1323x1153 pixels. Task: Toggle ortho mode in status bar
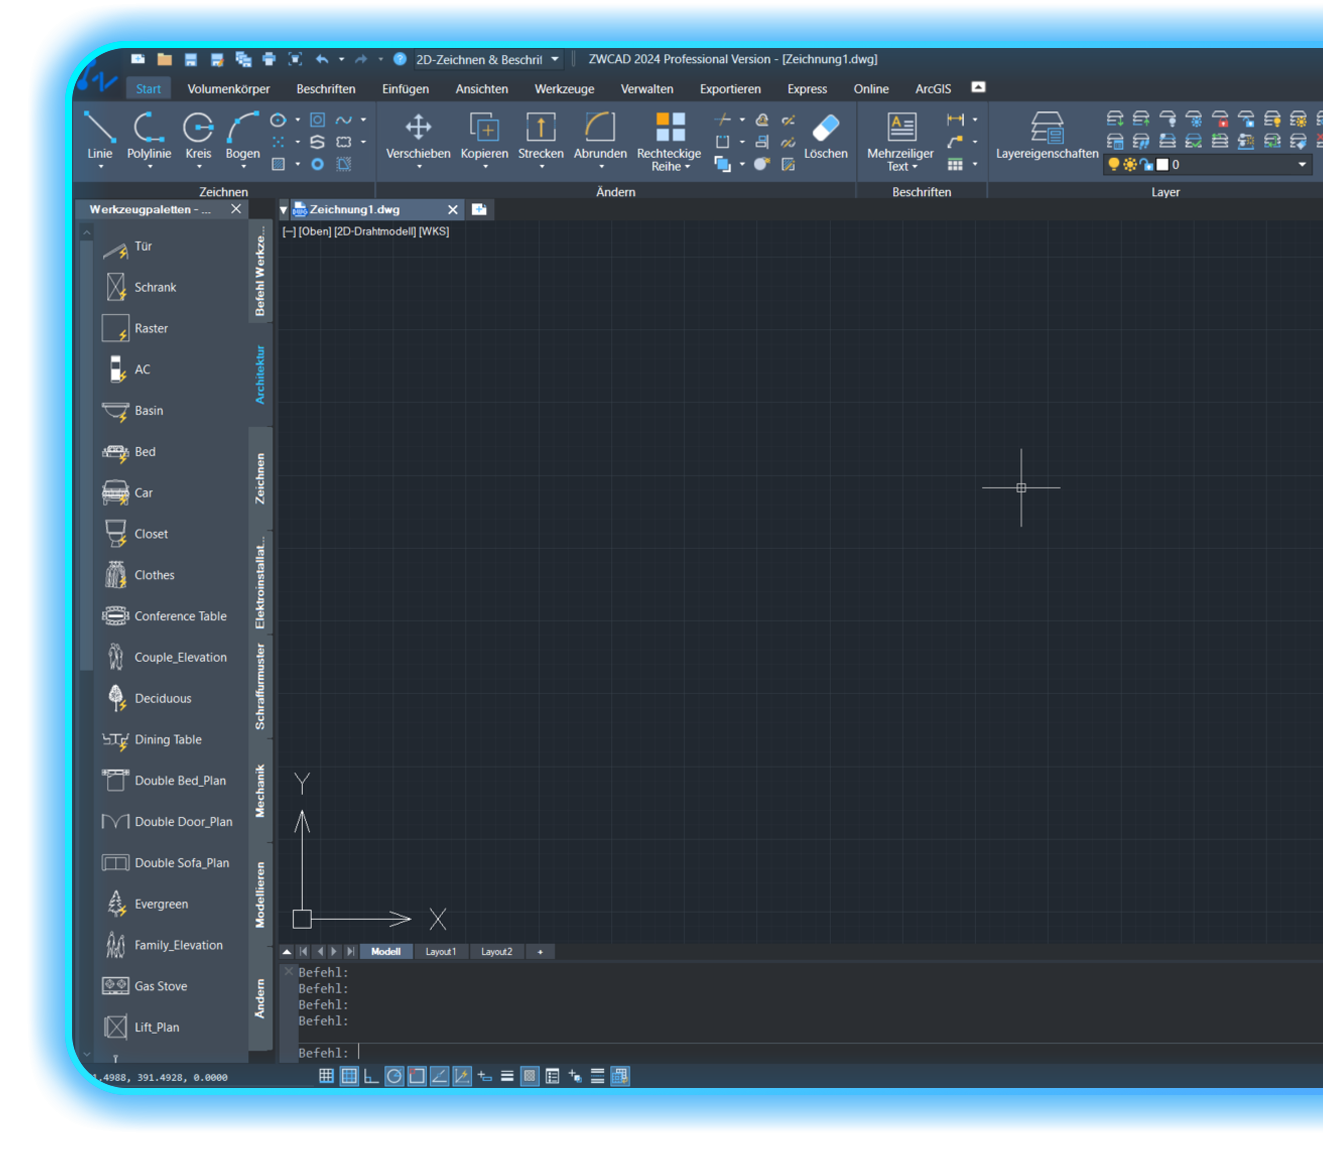(x=371, y=1076)
